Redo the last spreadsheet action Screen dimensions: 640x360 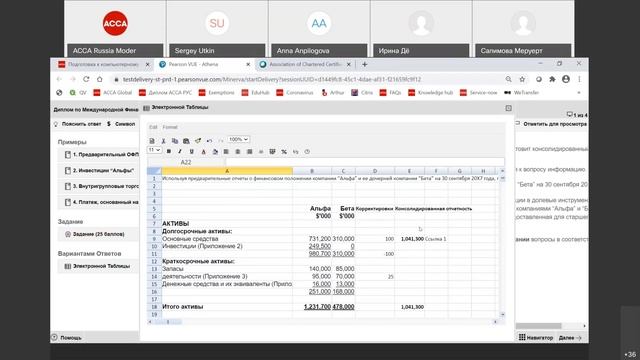click(x=220, y=141)
